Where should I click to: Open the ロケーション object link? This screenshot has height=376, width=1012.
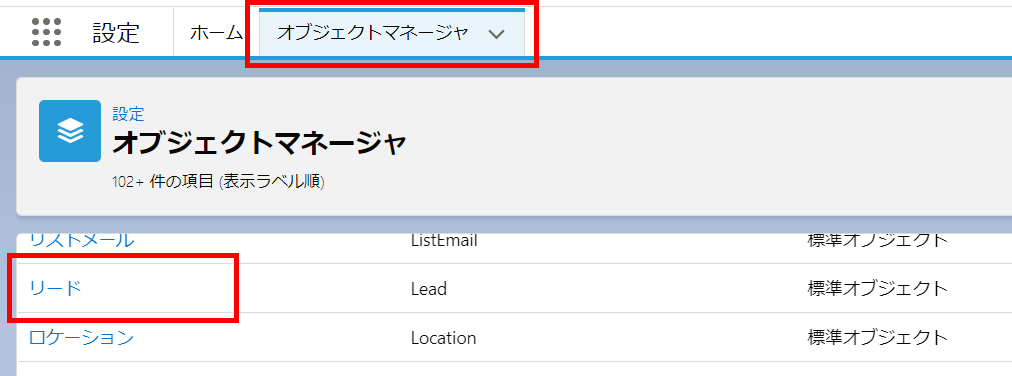pyautogui.click(x=81, y=337)
